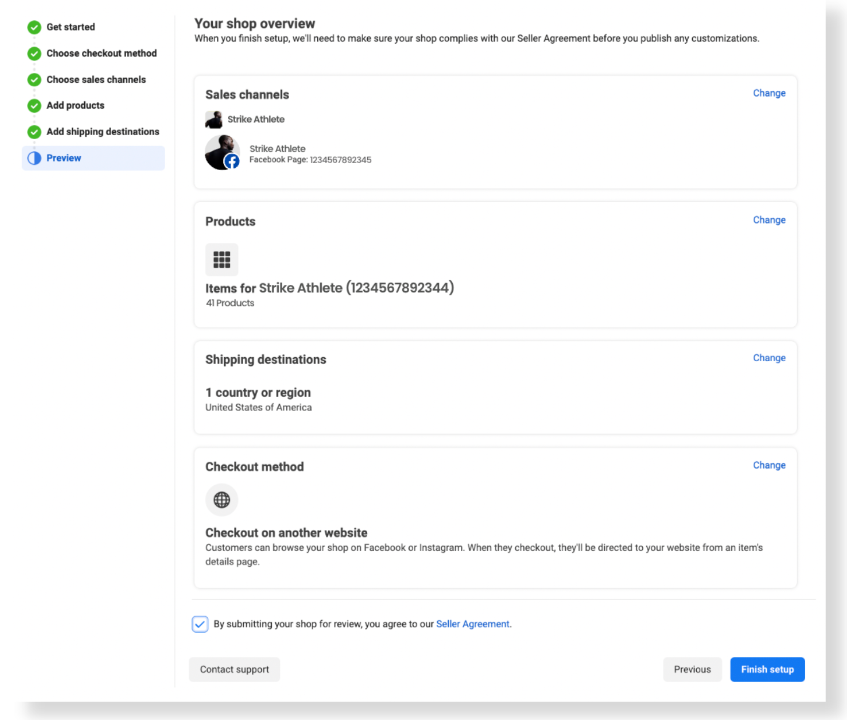Click the "1 country or region" text

pyautogui.click(x=258, y=393)
